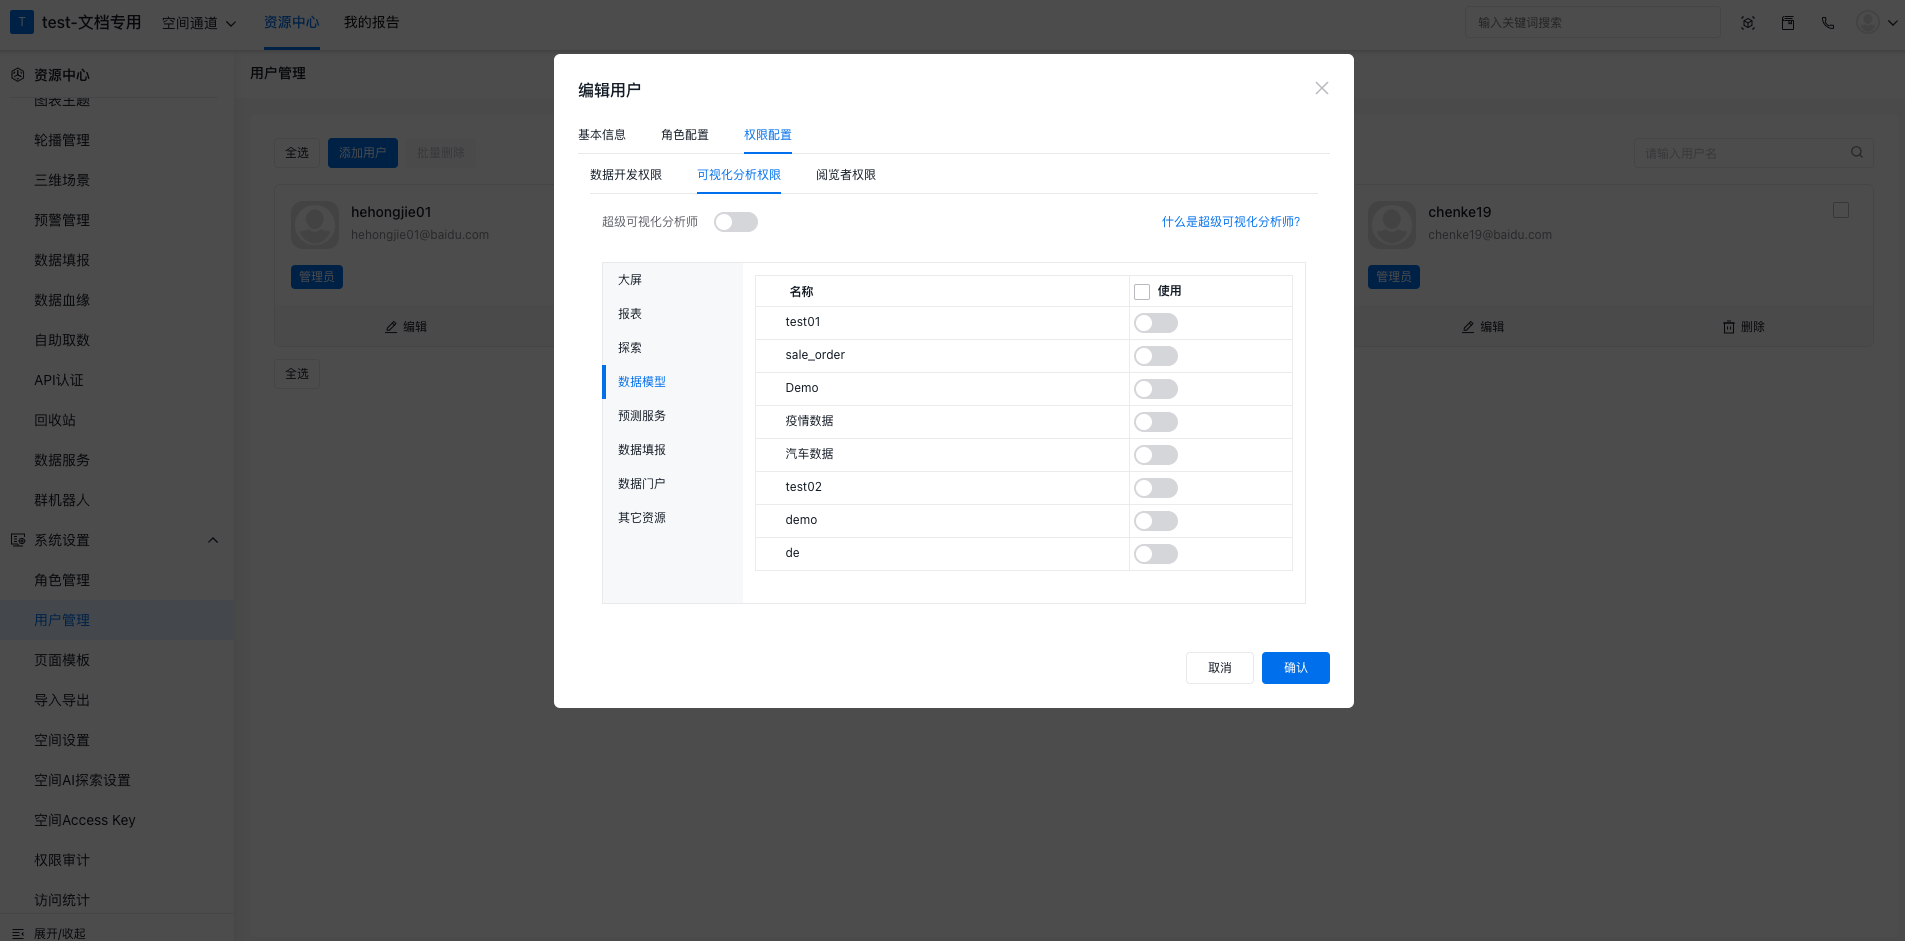The width and height of the screenshot is (1905, 941).
Task: Check the 使用 header checkbox
Action: 1142,292
